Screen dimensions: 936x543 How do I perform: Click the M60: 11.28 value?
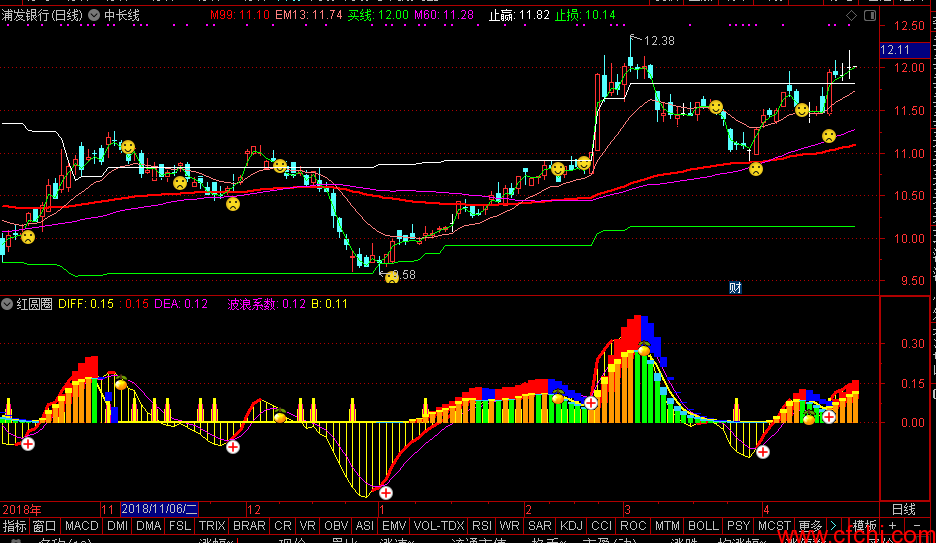tap(444, 15)
